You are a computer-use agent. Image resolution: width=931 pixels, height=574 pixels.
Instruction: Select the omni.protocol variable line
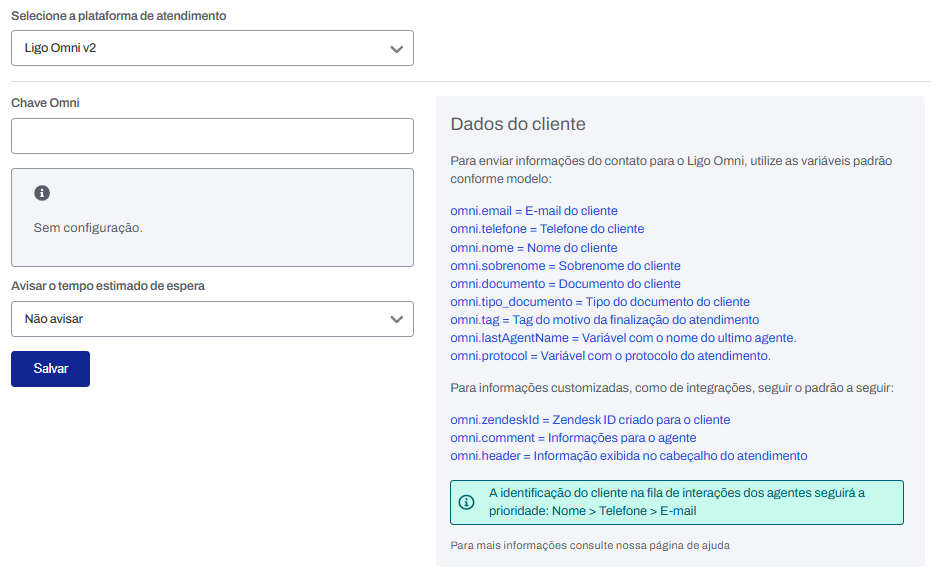pos(610,356)
